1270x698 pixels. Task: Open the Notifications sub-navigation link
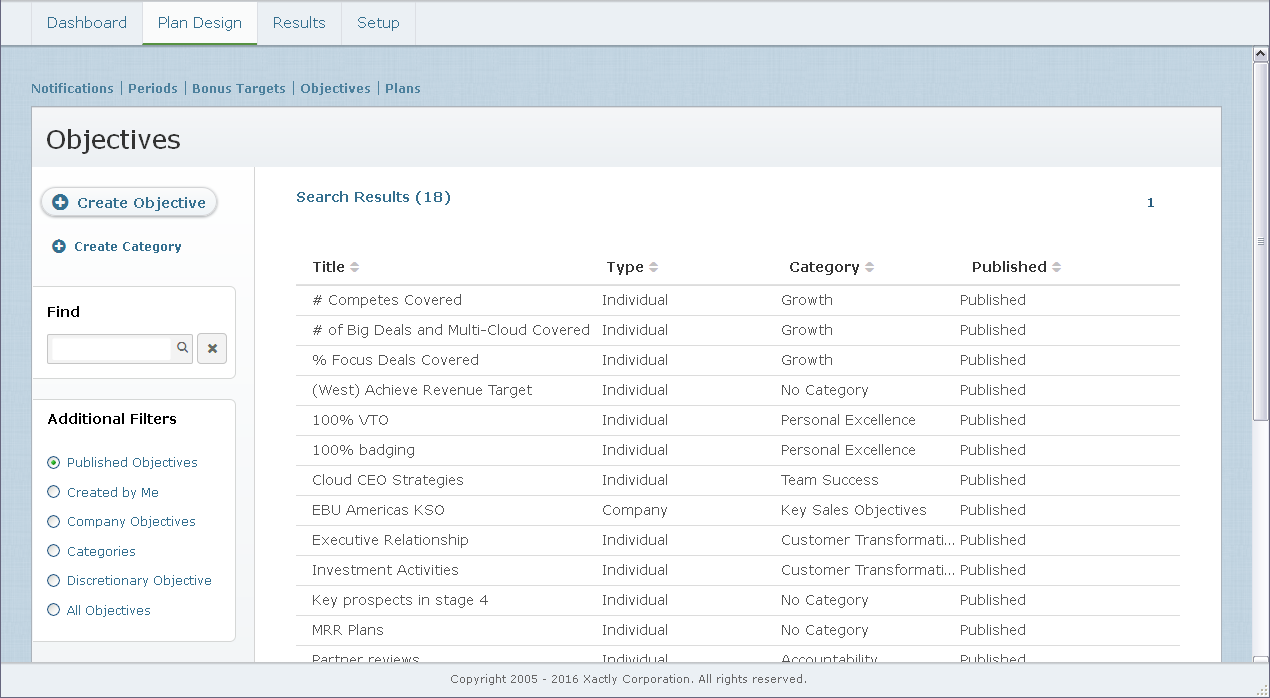point(72,88)
